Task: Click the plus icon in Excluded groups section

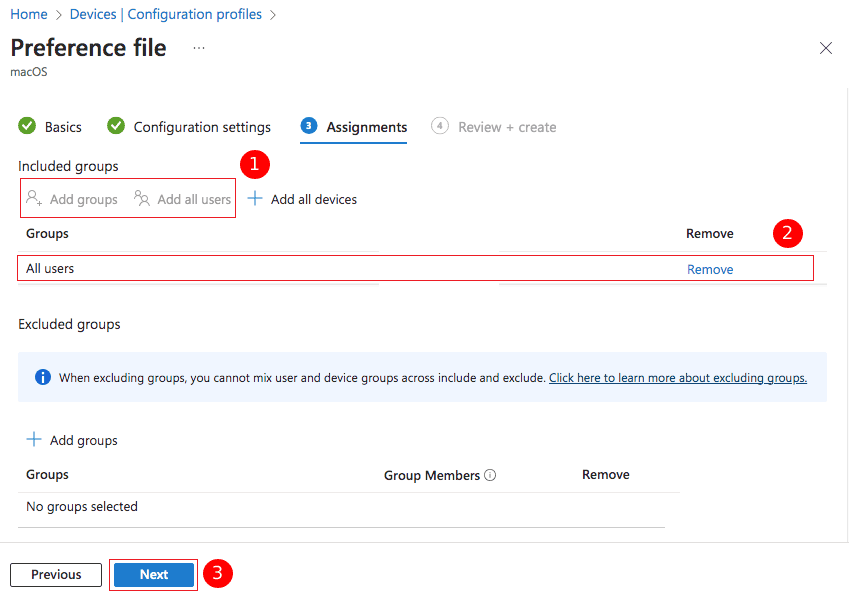Action: (x=34, y=440)
